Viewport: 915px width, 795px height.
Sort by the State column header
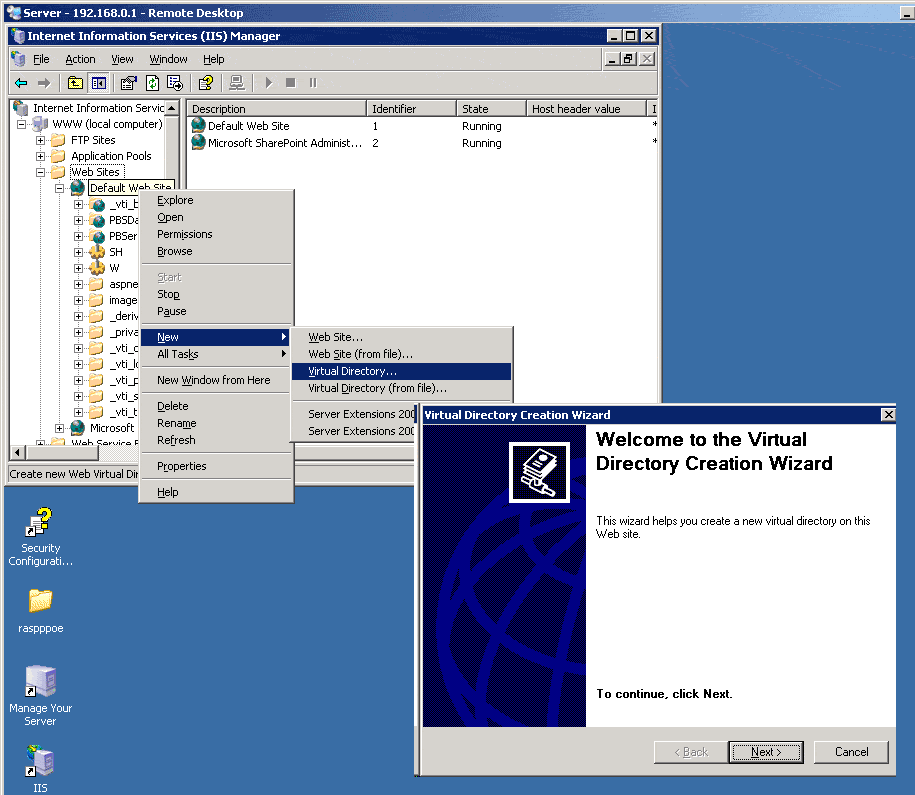point(491,109)
